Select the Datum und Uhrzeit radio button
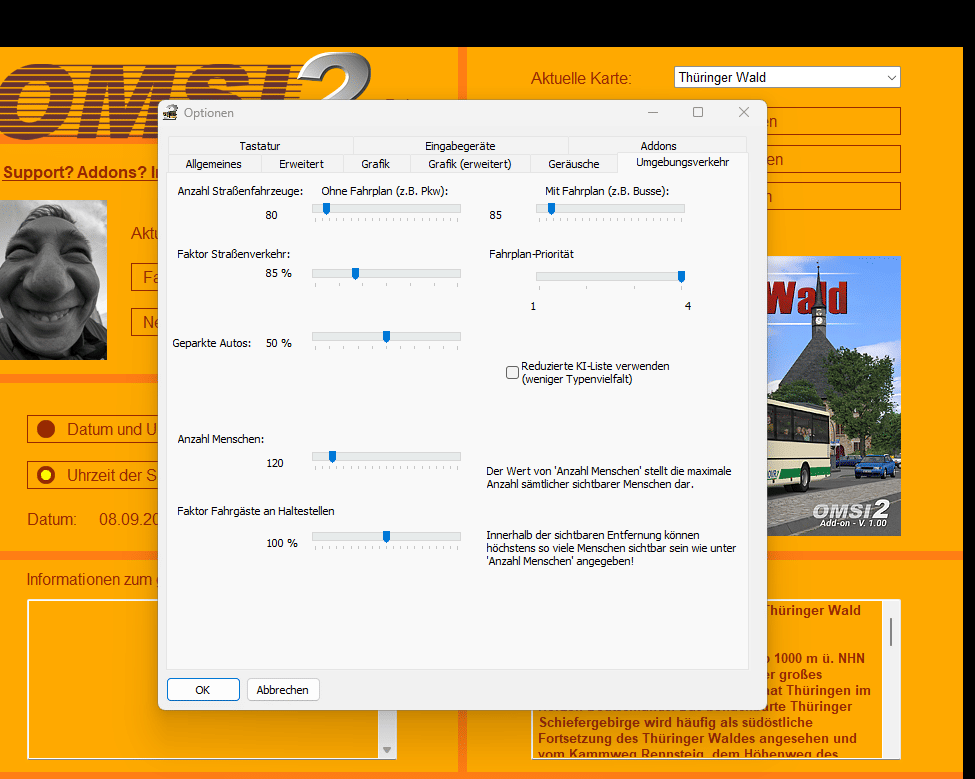The image size is (975, 779). [45, 430]
